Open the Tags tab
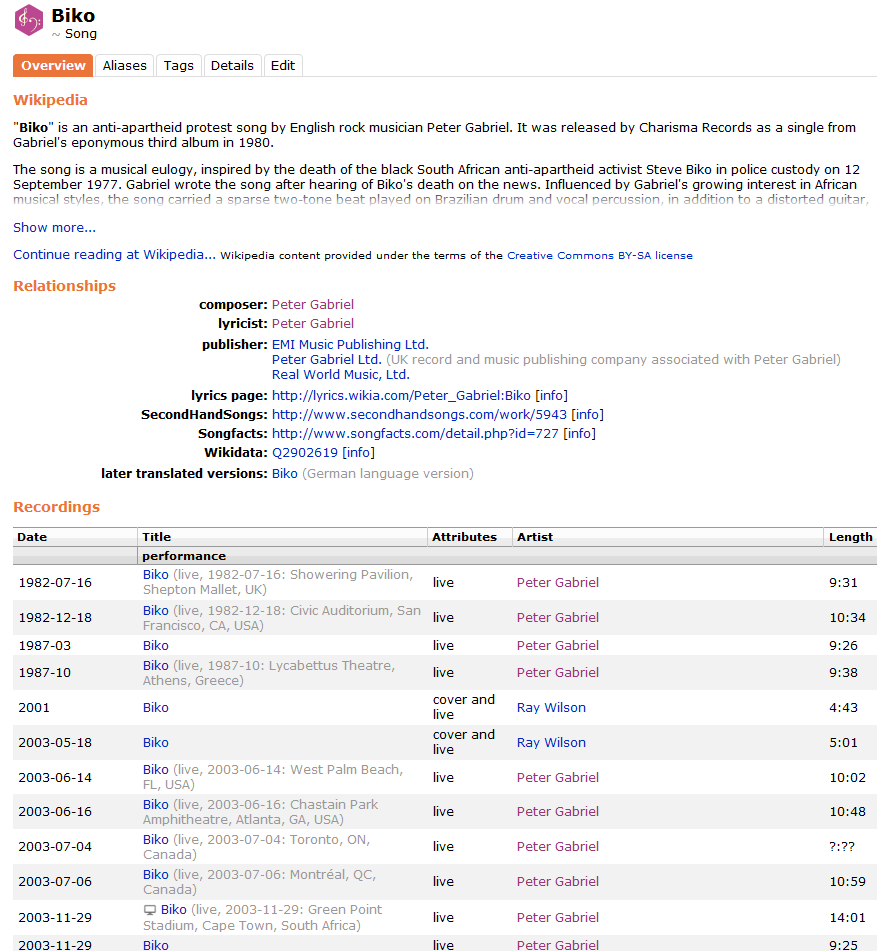The width and height of the screenshot is (879, 951). coord(178,66)
